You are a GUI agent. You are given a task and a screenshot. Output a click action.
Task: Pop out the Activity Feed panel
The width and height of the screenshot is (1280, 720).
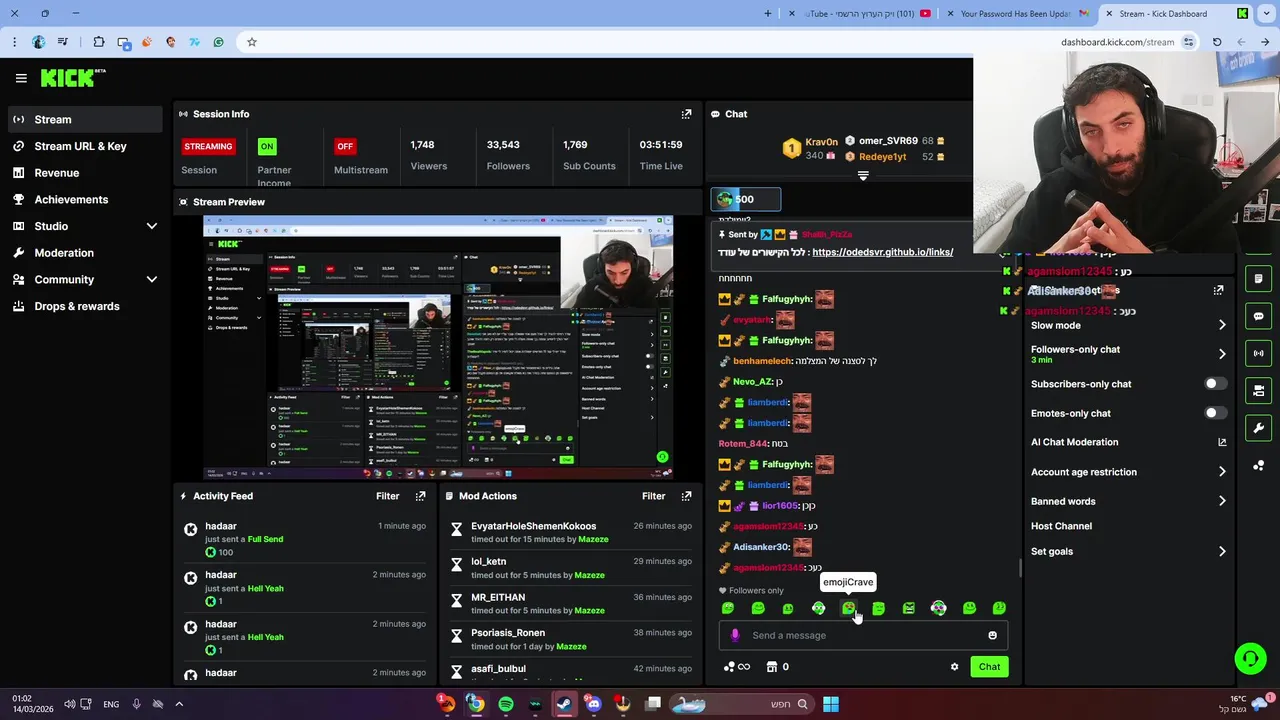tap(420, 496)
